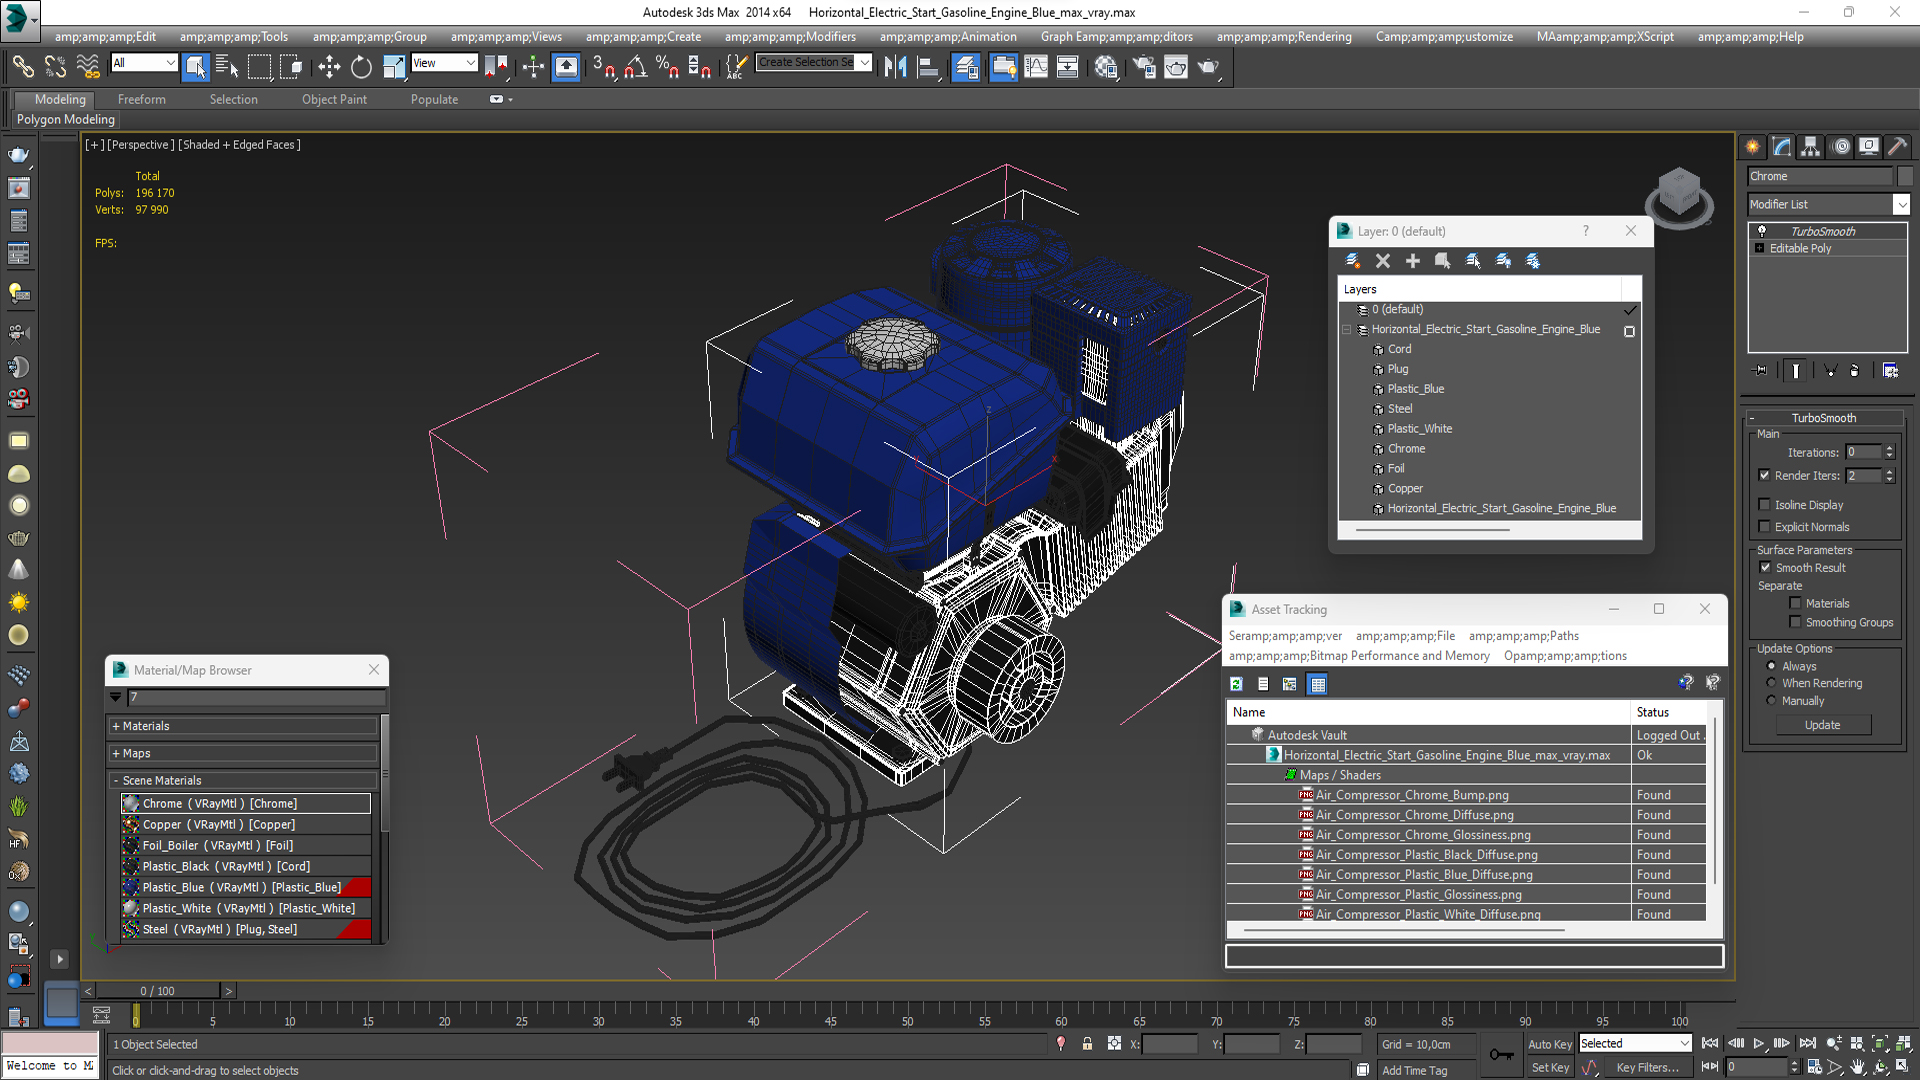
Task: Select Plastic_Blue object in Layer list
Action: (x=1415, y=389)
